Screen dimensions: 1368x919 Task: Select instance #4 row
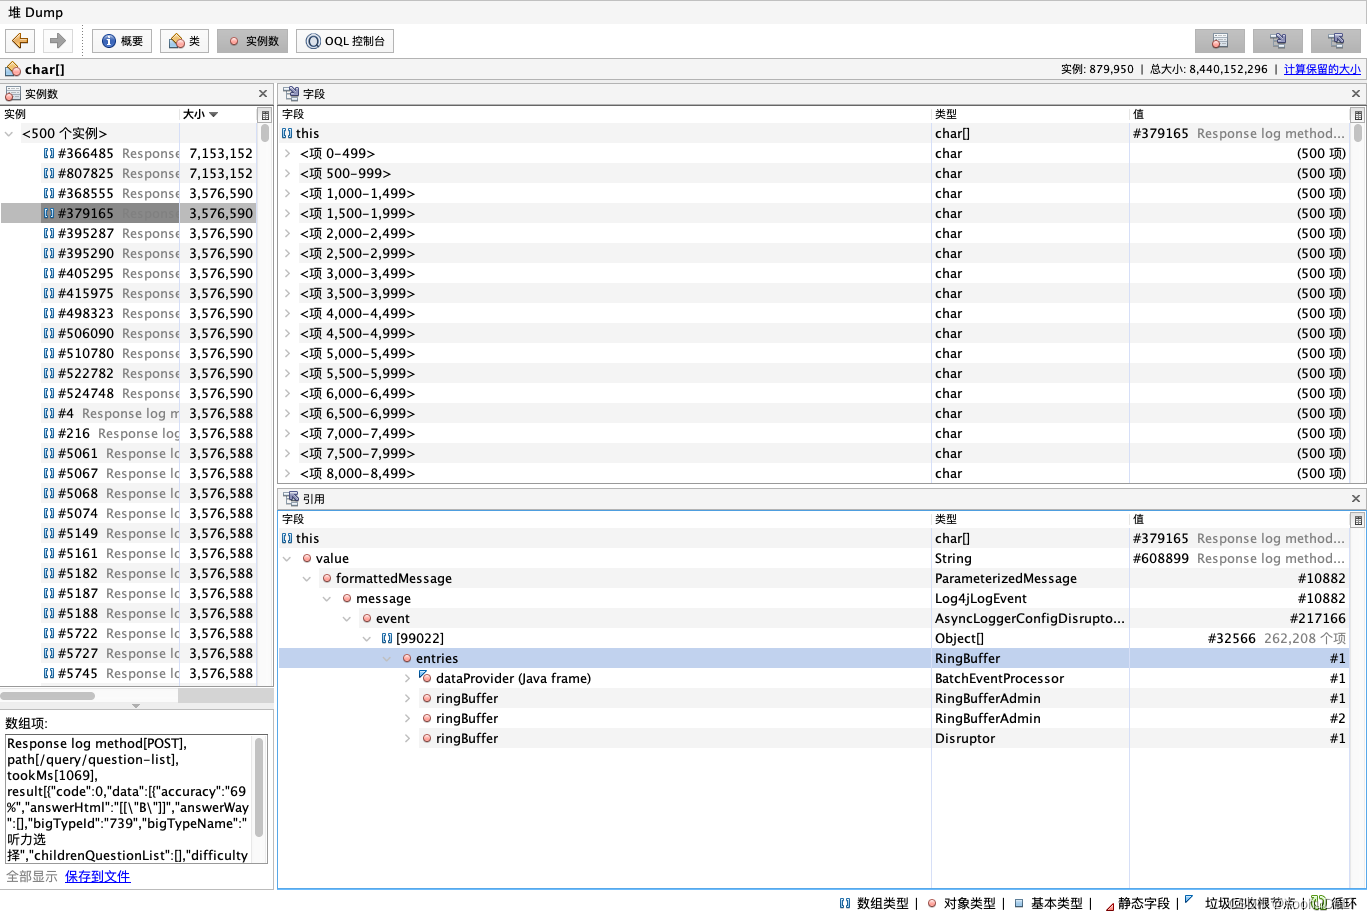(128, 414)
